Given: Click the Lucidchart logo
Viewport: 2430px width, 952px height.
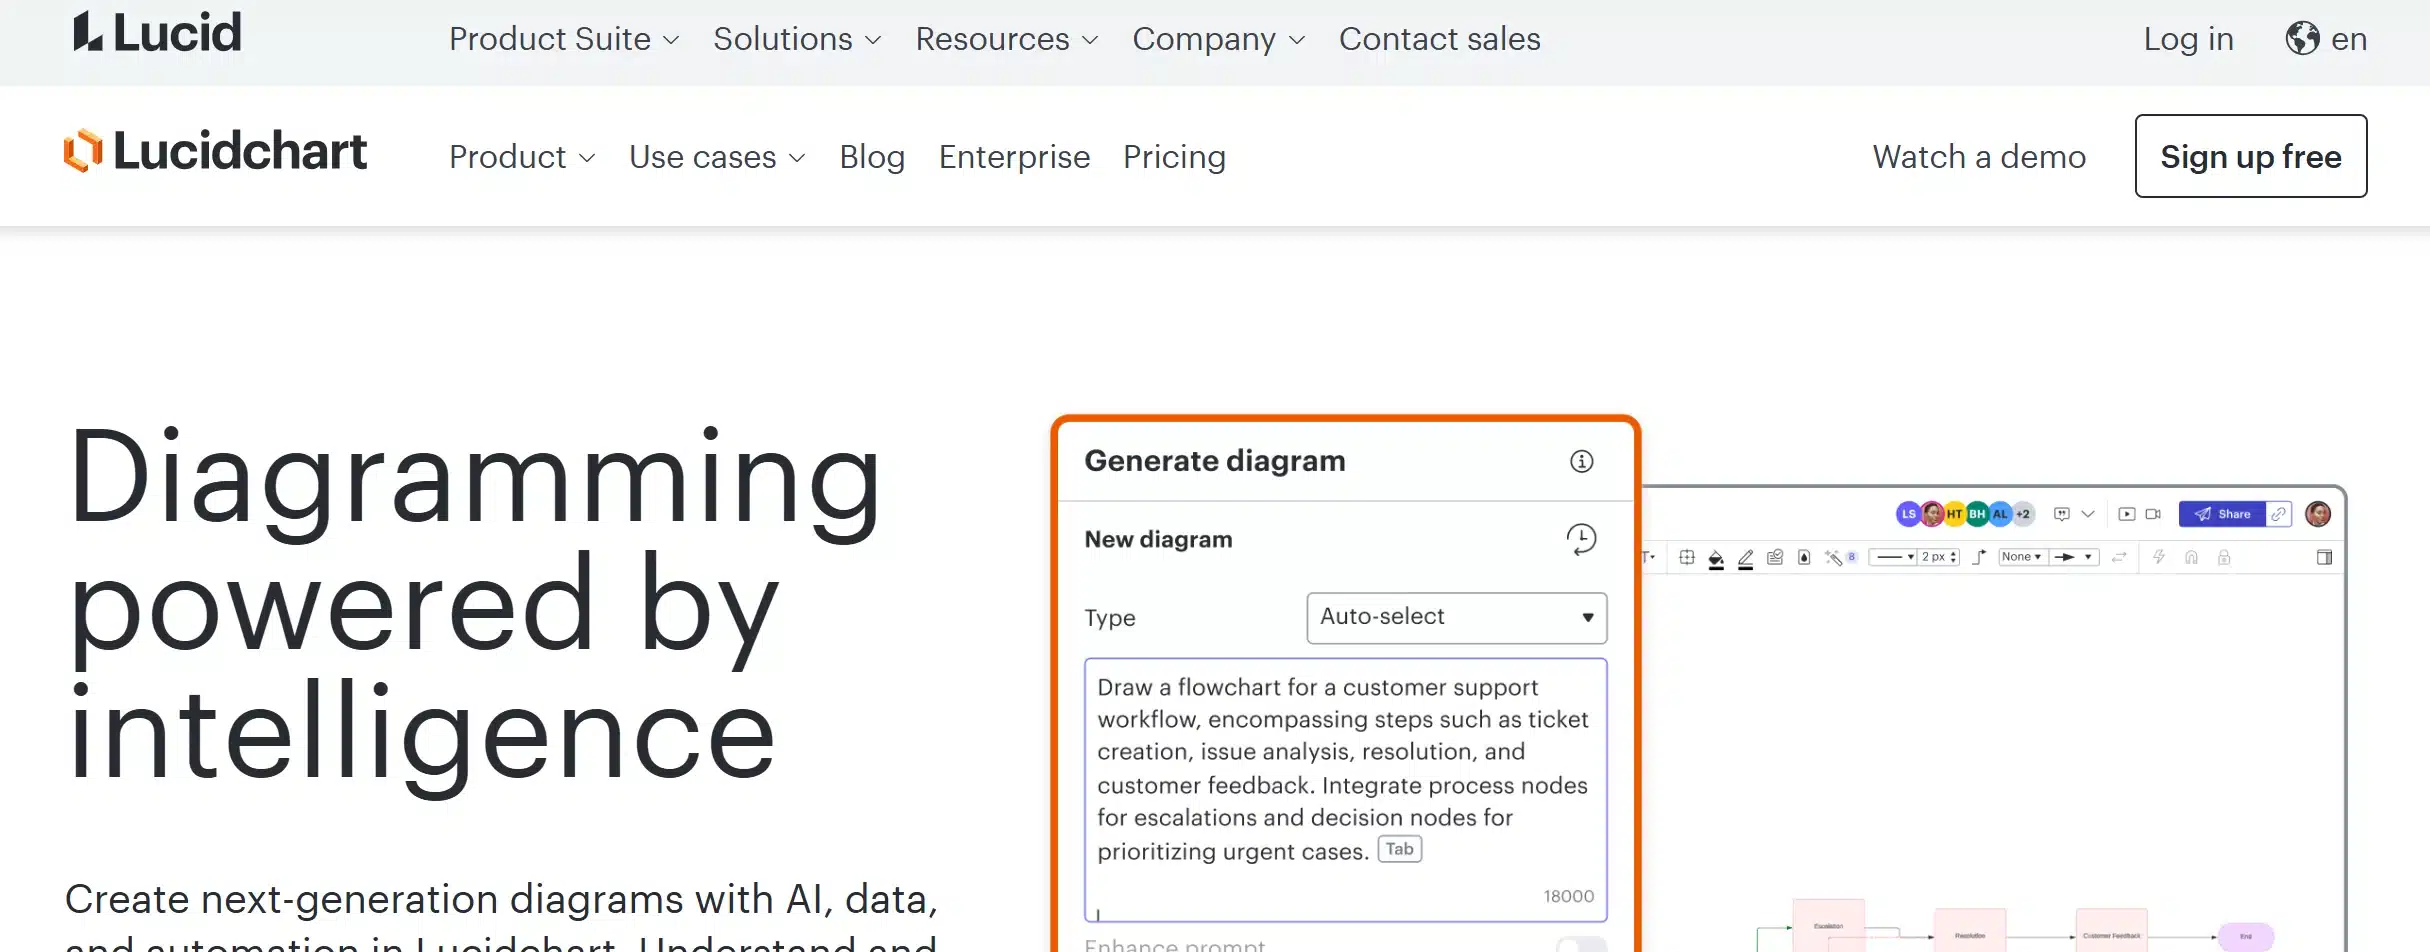Looking at the screenshot, I should (215, 152).
